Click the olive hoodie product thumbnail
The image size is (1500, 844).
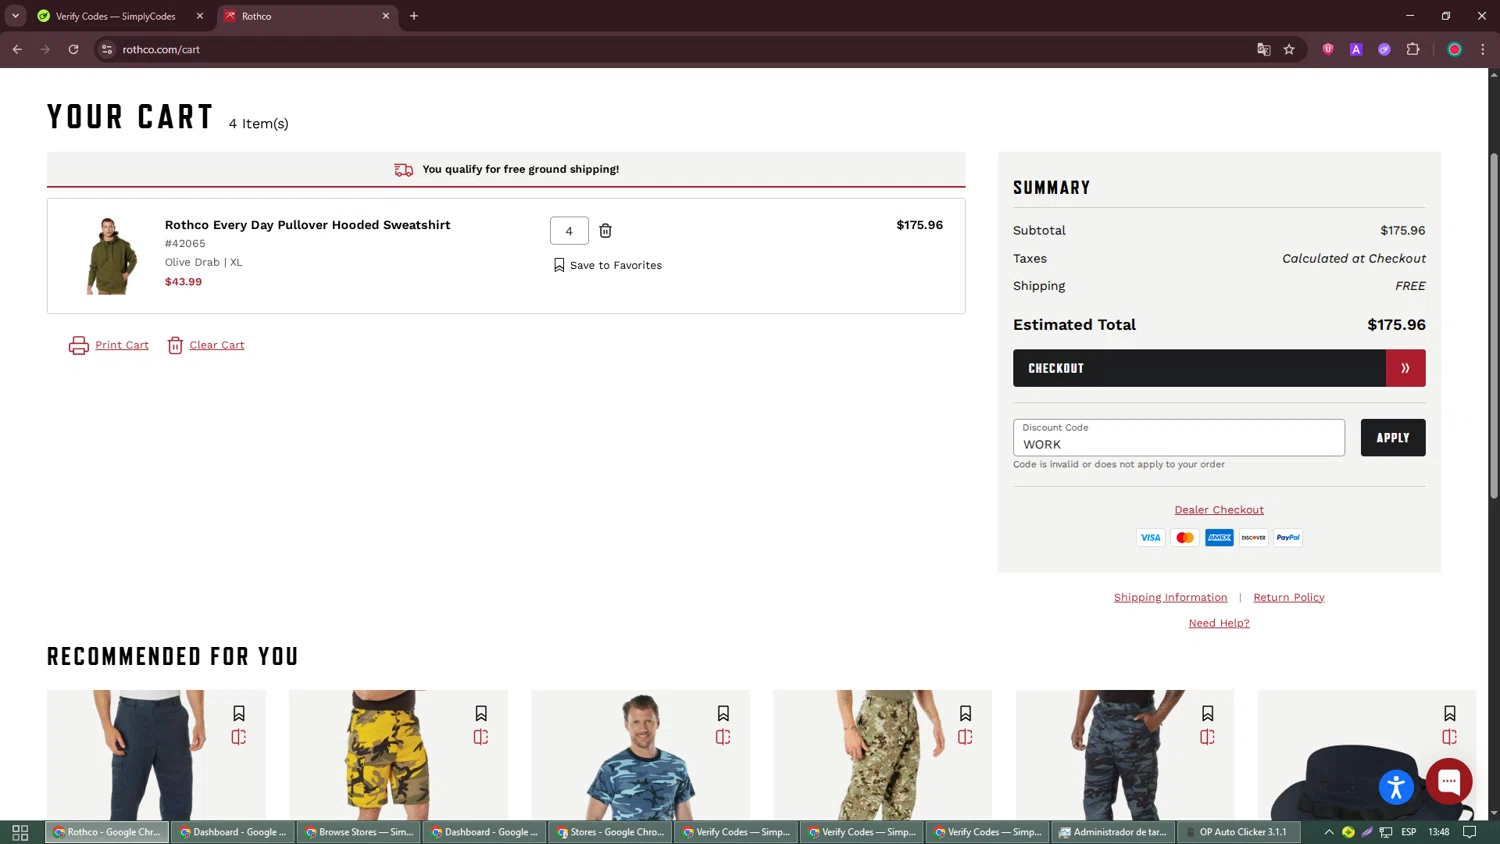click(x=110, y=256)
